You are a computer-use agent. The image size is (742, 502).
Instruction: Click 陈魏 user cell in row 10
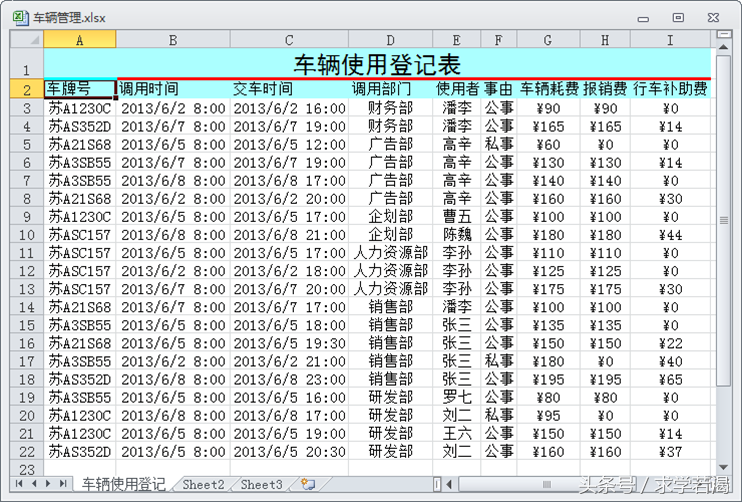click(457, 235)
